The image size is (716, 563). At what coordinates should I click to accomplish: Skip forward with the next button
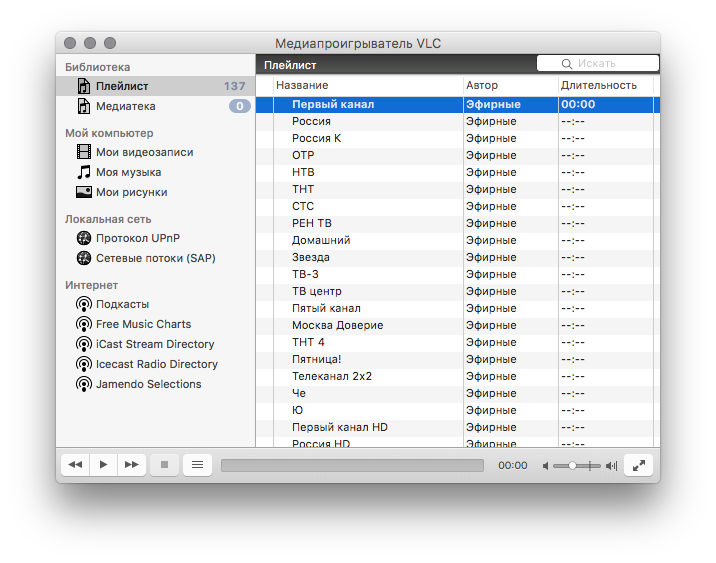132,465
